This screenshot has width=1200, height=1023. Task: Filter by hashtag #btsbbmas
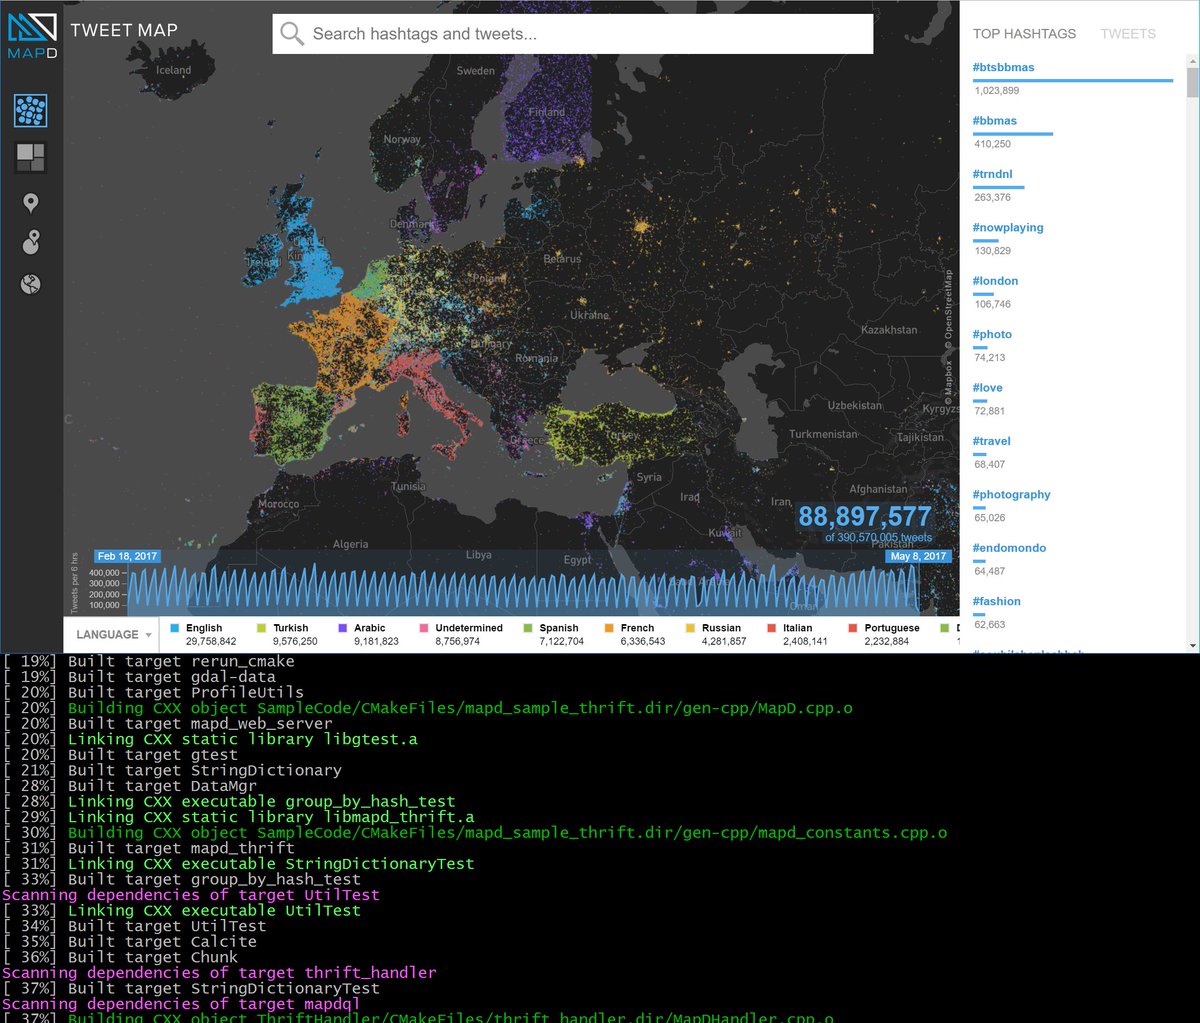1003,67
